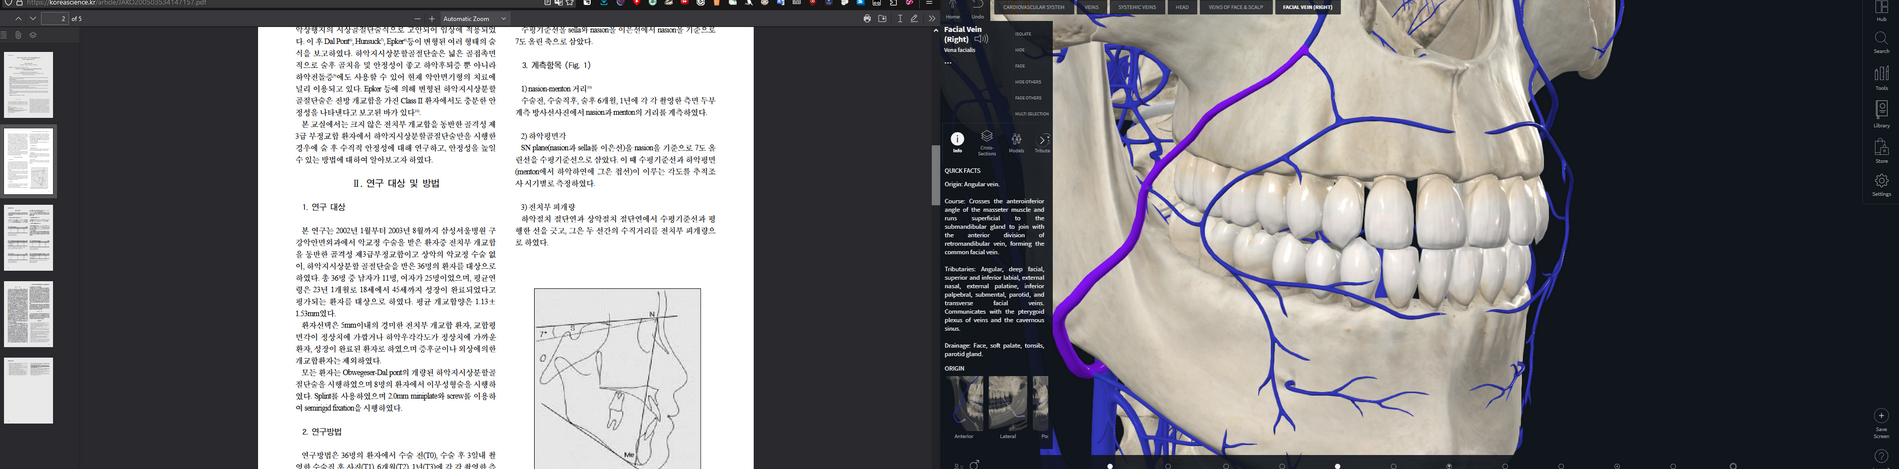Viewport: 1899px width, 469px height.
Task: Expand the three-dots under Vena facialis
Action: [x=948, y=62]
